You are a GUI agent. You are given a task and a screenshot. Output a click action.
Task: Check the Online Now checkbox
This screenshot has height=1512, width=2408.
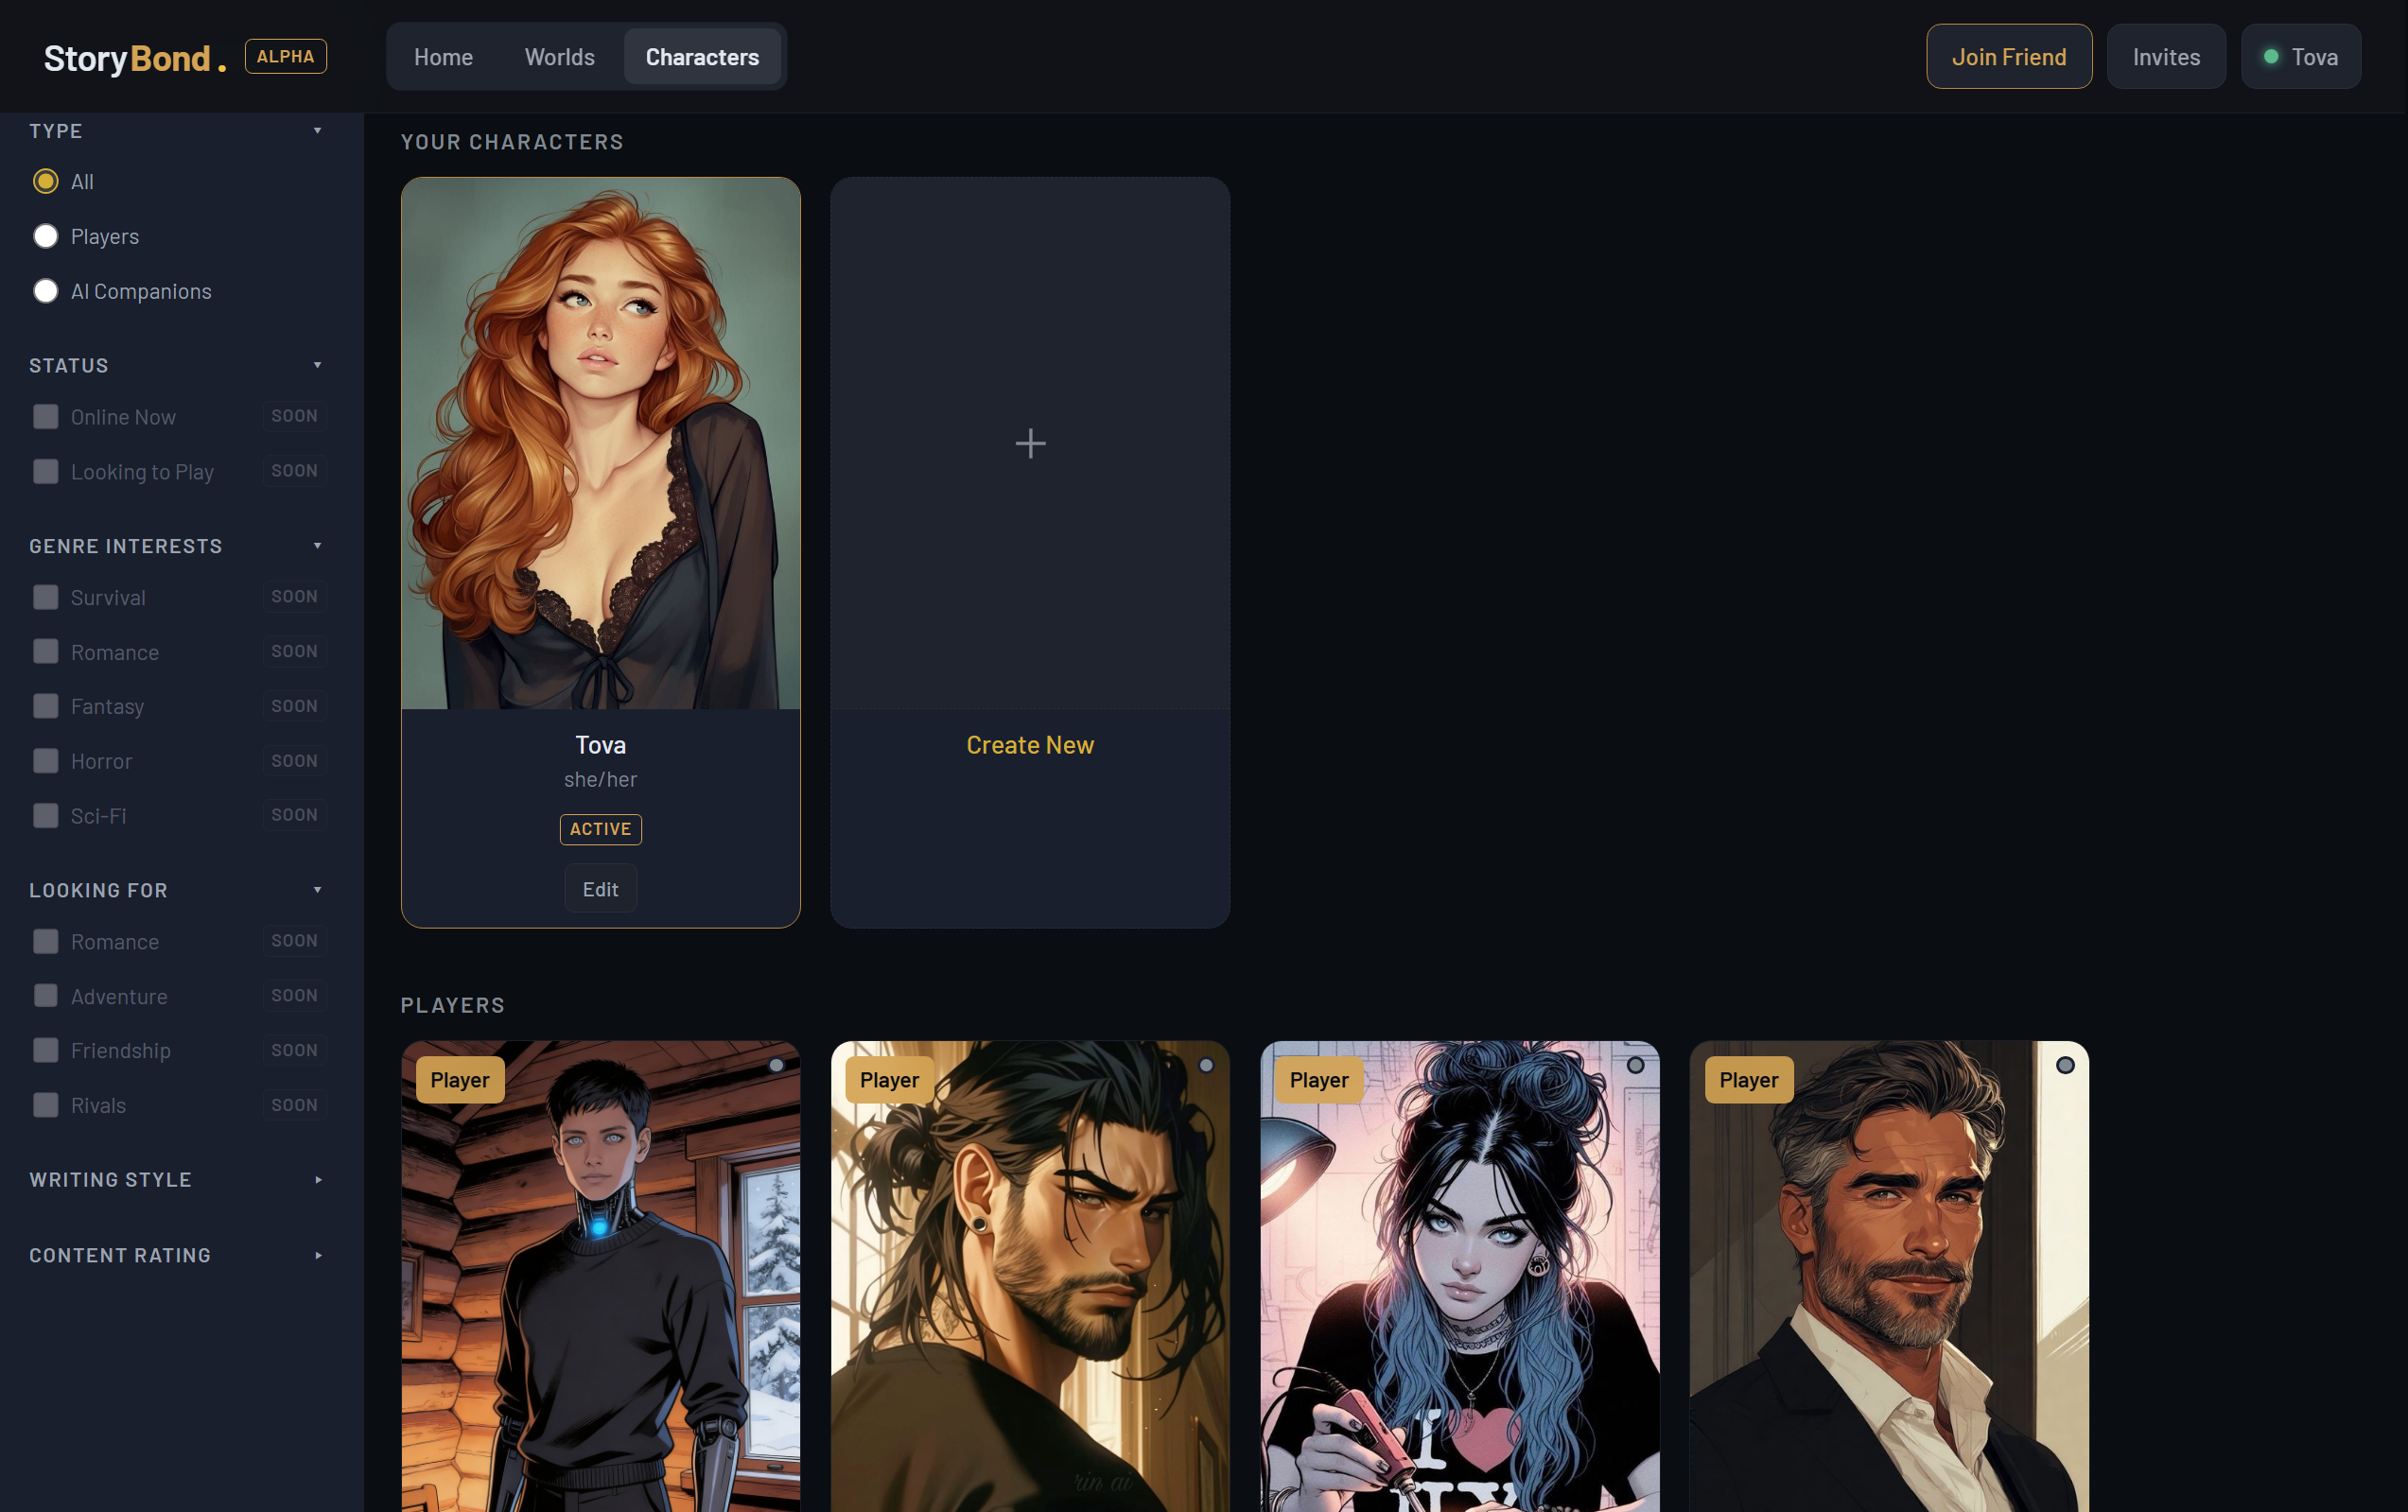click(x=45, y=416)
